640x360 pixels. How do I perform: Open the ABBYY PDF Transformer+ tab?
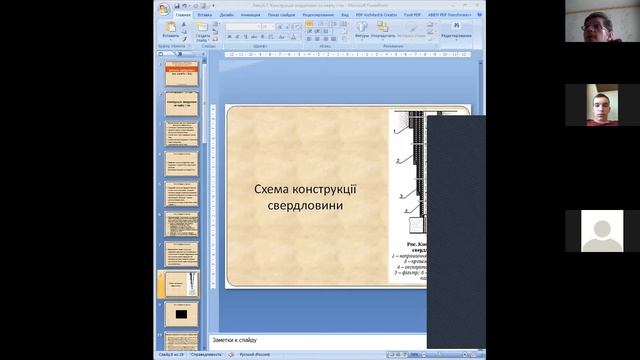coord(449,15)
